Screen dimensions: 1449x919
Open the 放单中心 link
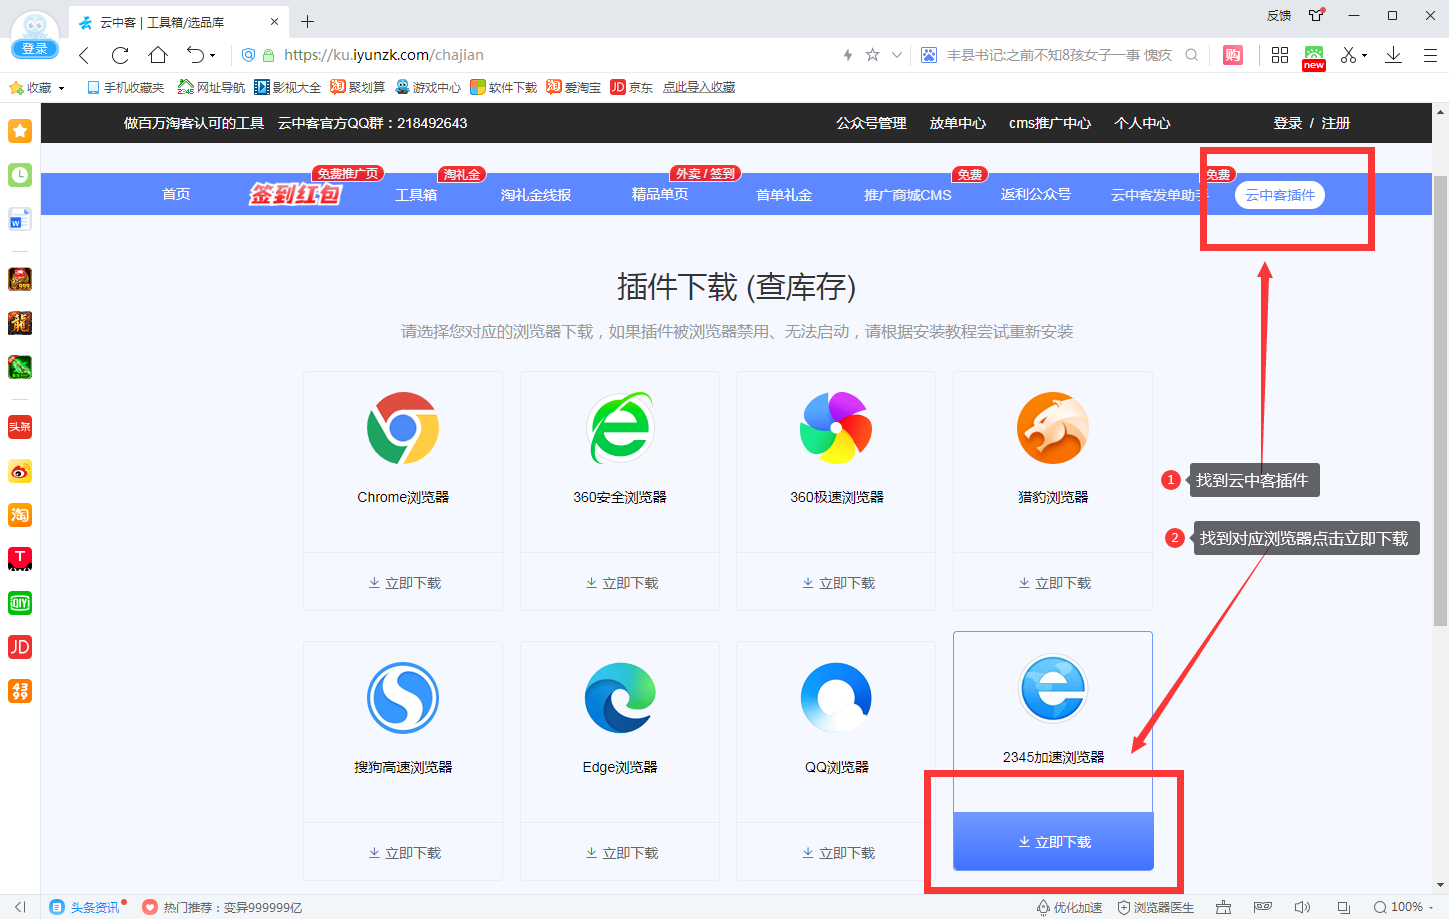click(x=958, y=123)
